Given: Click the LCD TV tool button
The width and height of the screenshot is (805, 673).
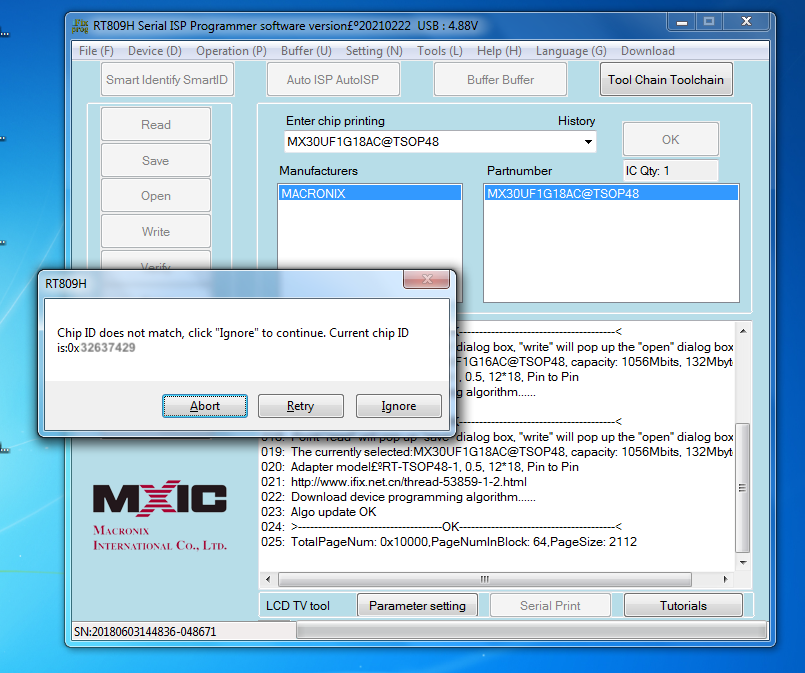Looking at the screenshot, I should 298,605.
